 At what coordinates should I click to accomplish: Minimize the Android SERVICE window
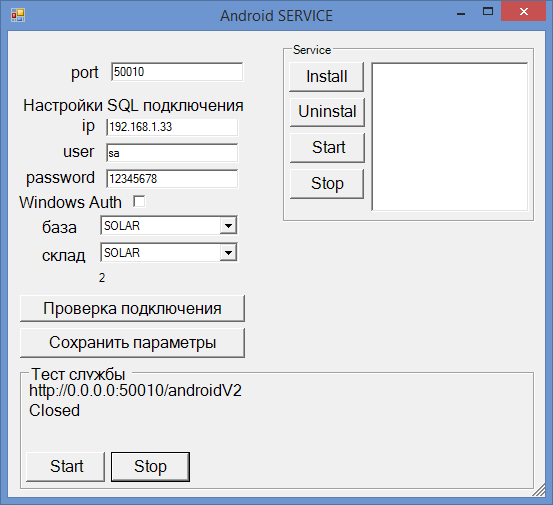point(461,13)
